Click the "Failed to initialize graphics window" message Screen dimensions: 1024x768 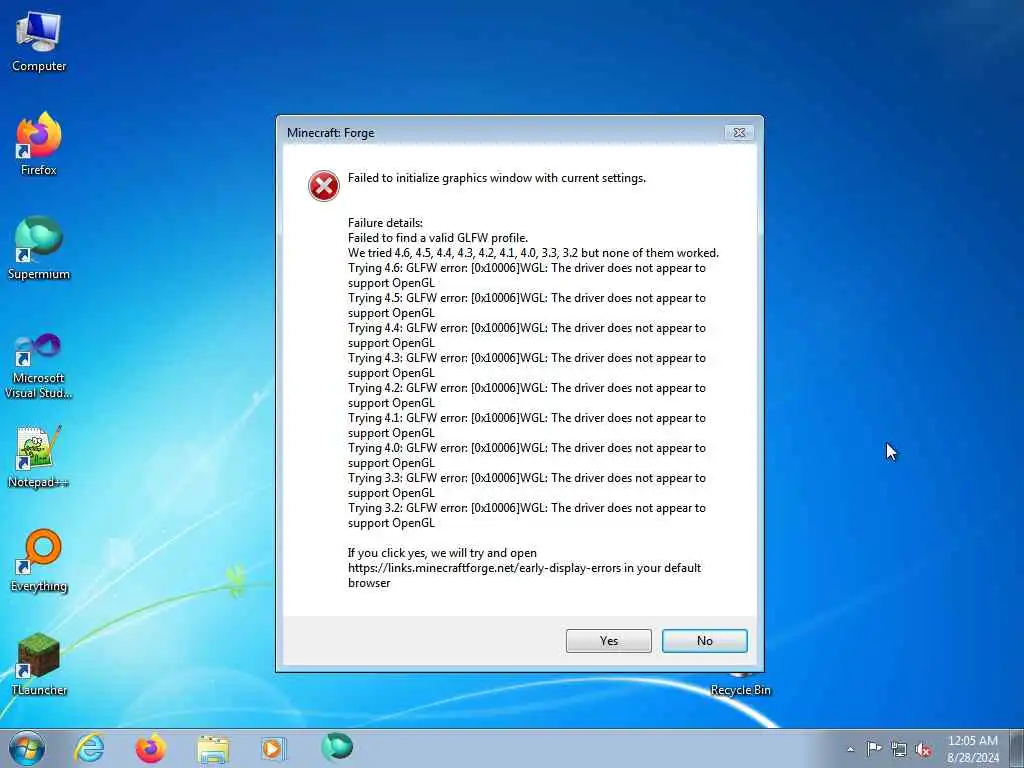pos(497,178)
